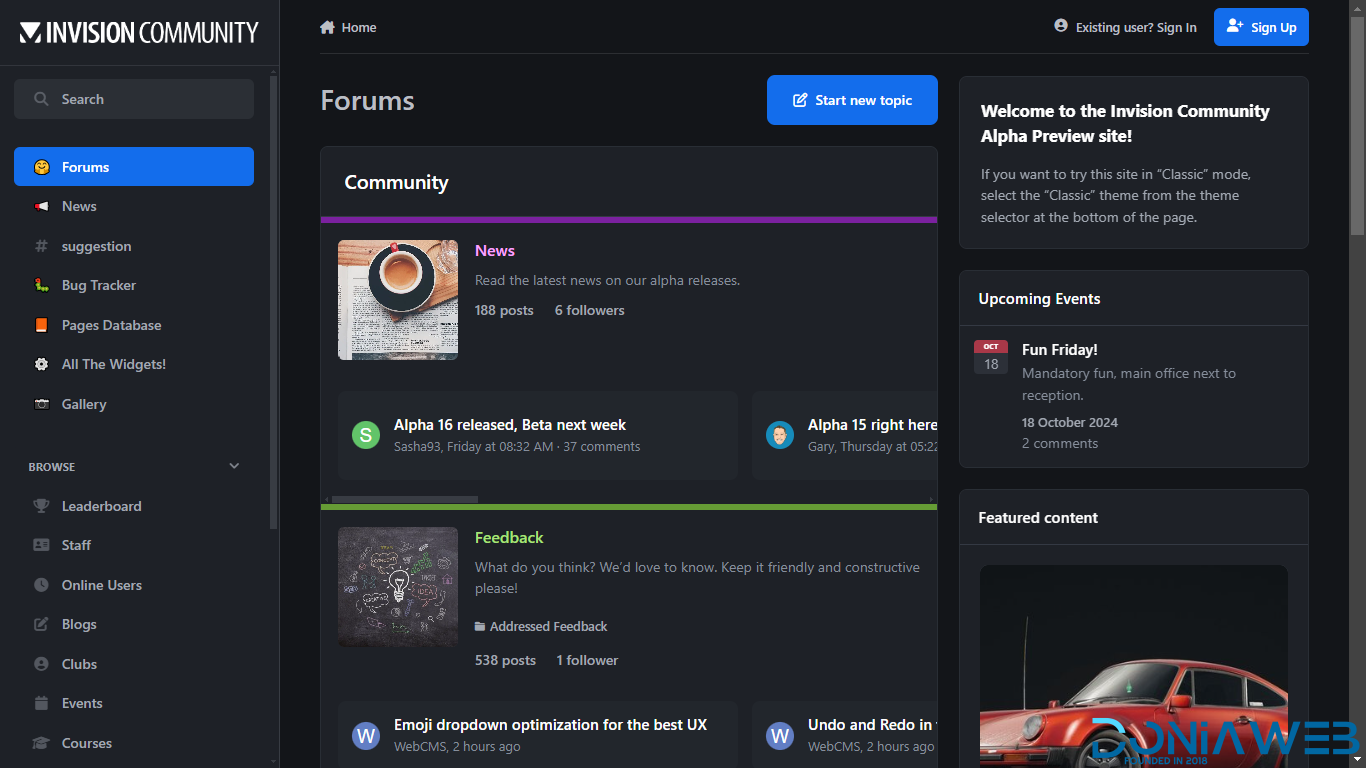Click the Pages Database orange book icon
1366x768 pixels.
click(x=41, y=325)
